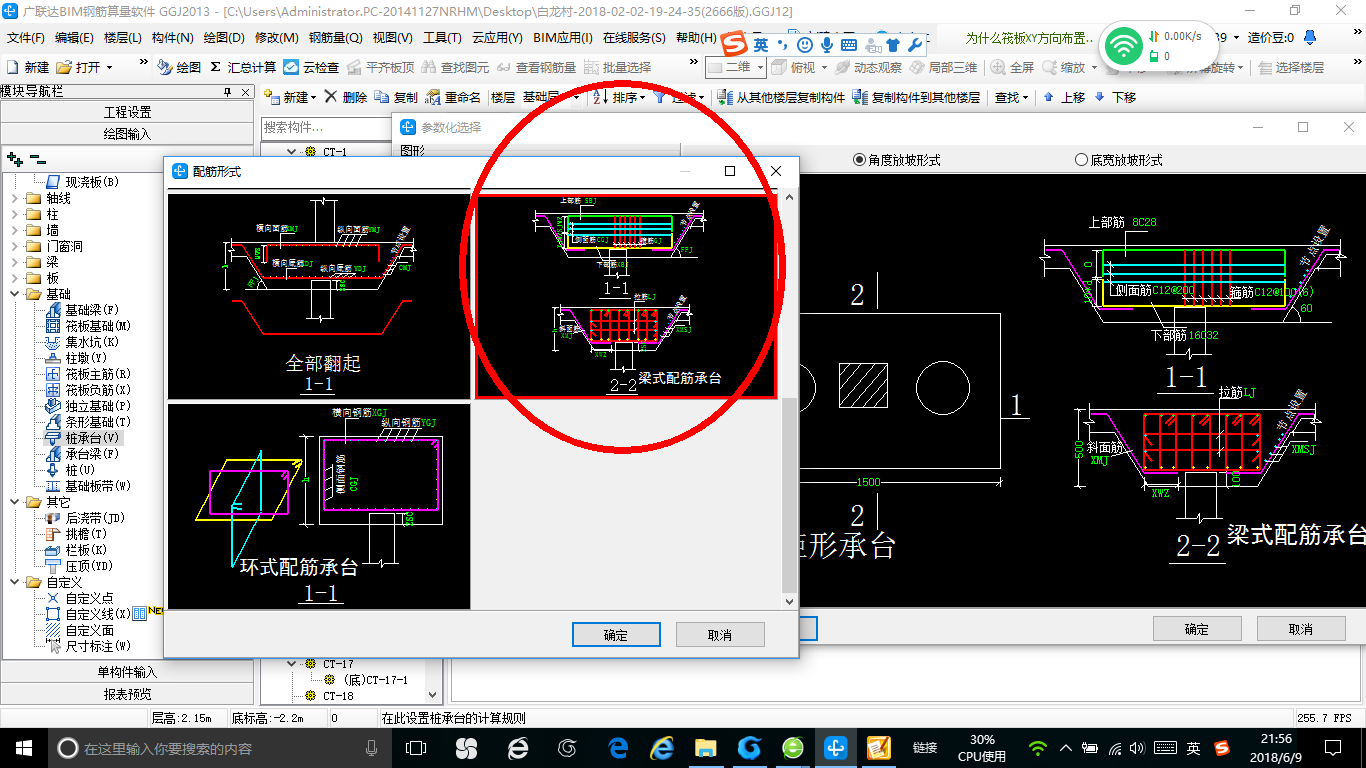This screenshot has width=1366, height=768.
Task: Switch to 工程设置 panel
Action: click(127, 112)
